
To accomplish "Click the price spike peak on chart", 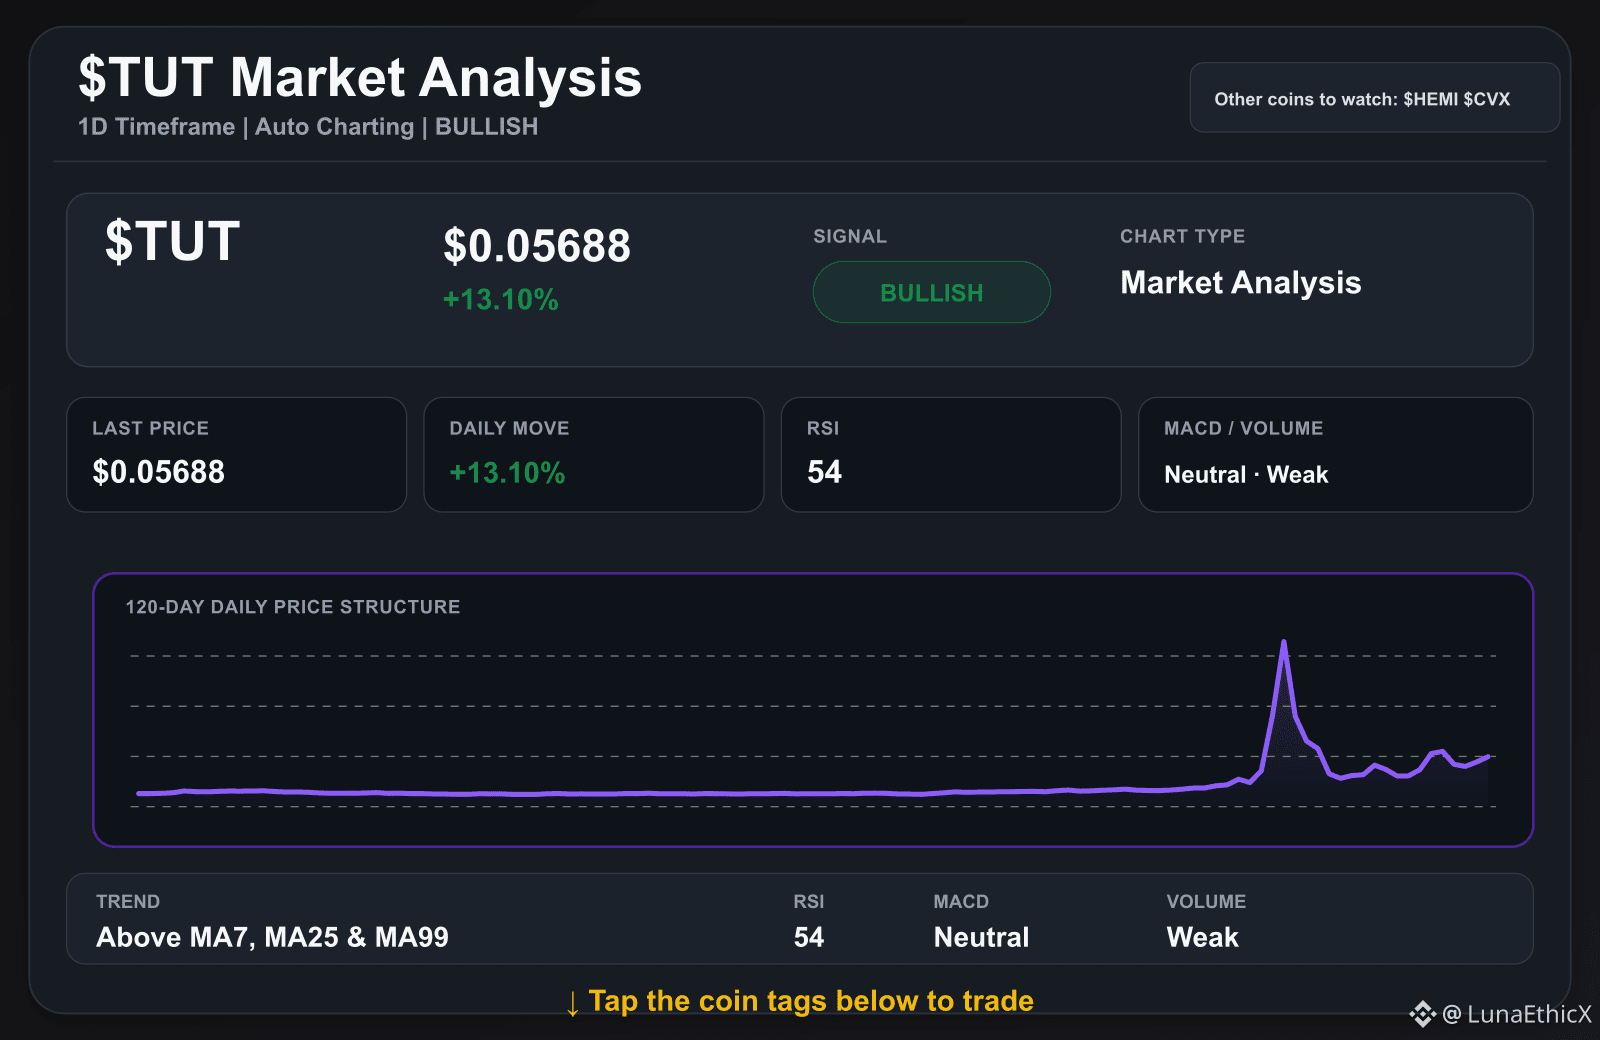I will click(x=1283, y=643).
